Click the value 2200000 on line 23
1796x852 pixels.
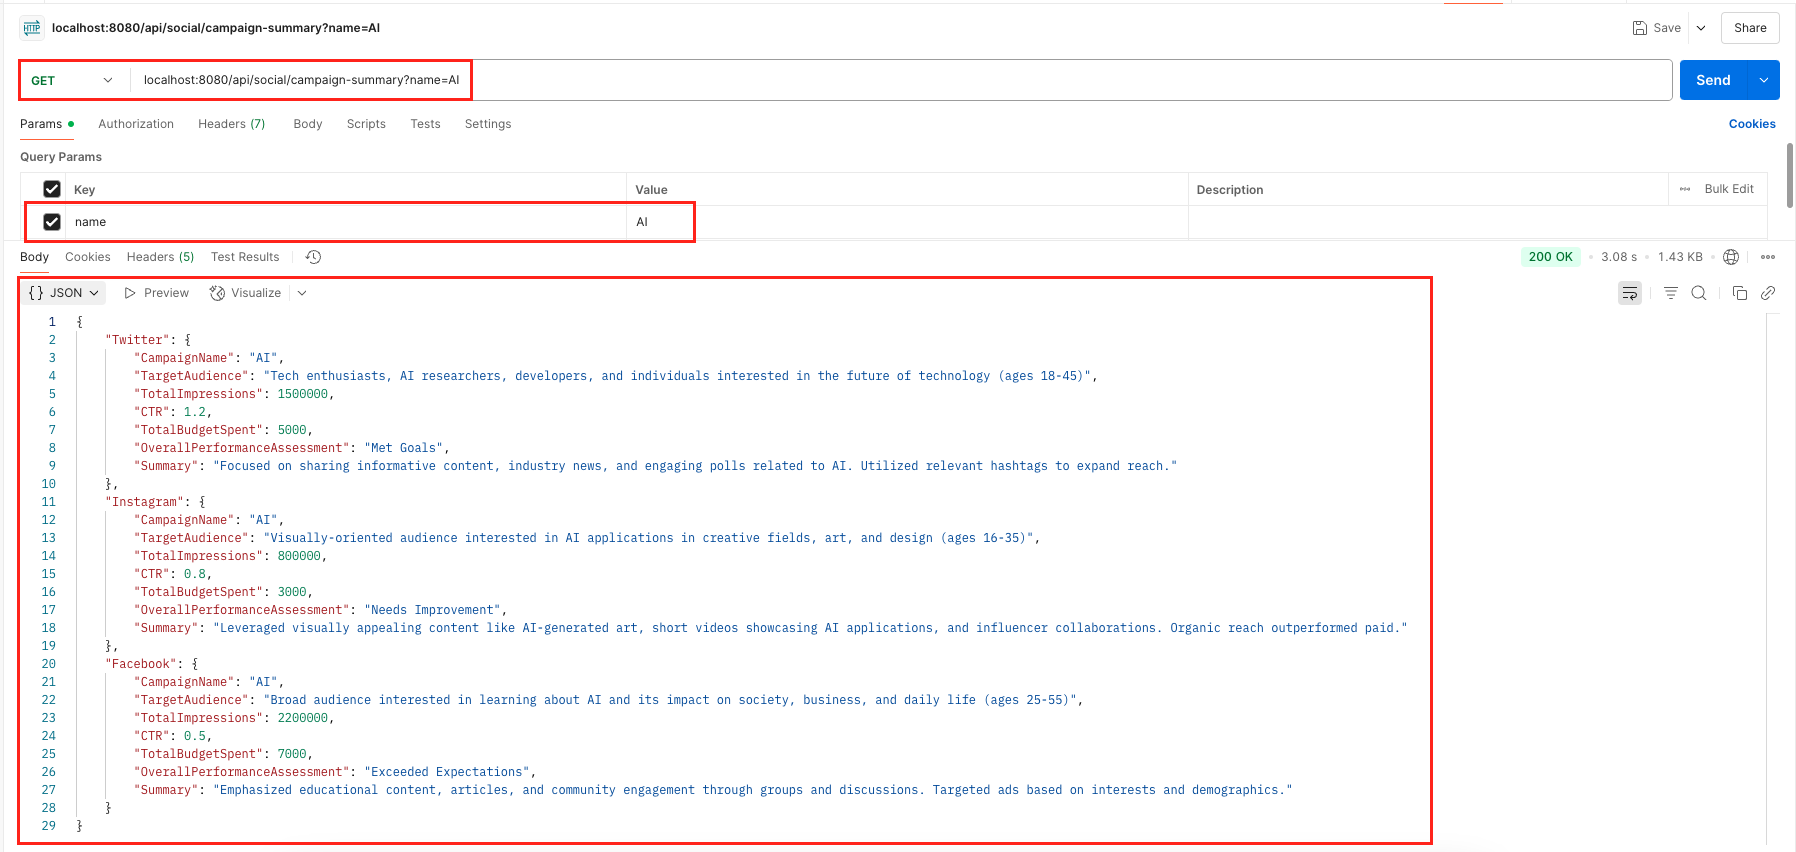(x=303, y=718)
